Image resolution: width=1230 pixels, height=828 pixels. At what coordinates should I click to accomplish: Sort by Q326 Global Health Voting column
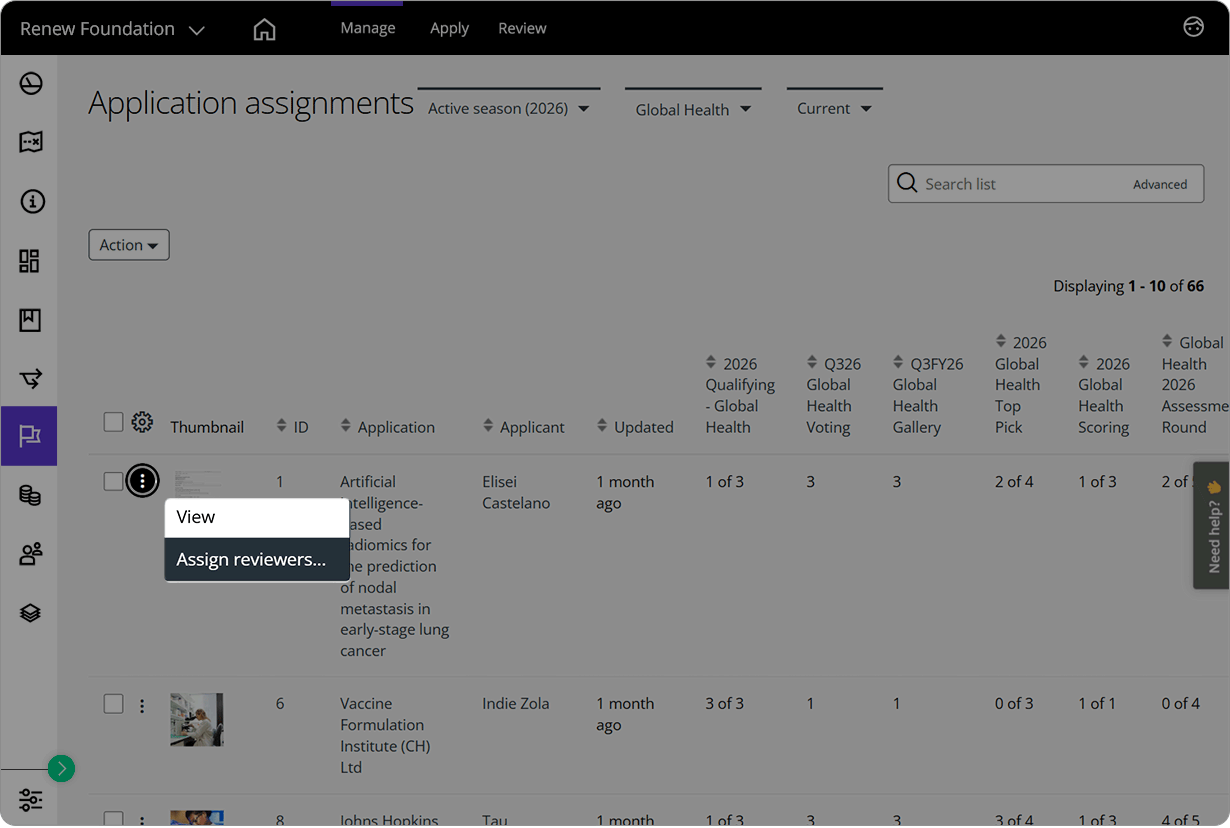tap(812, 362)
